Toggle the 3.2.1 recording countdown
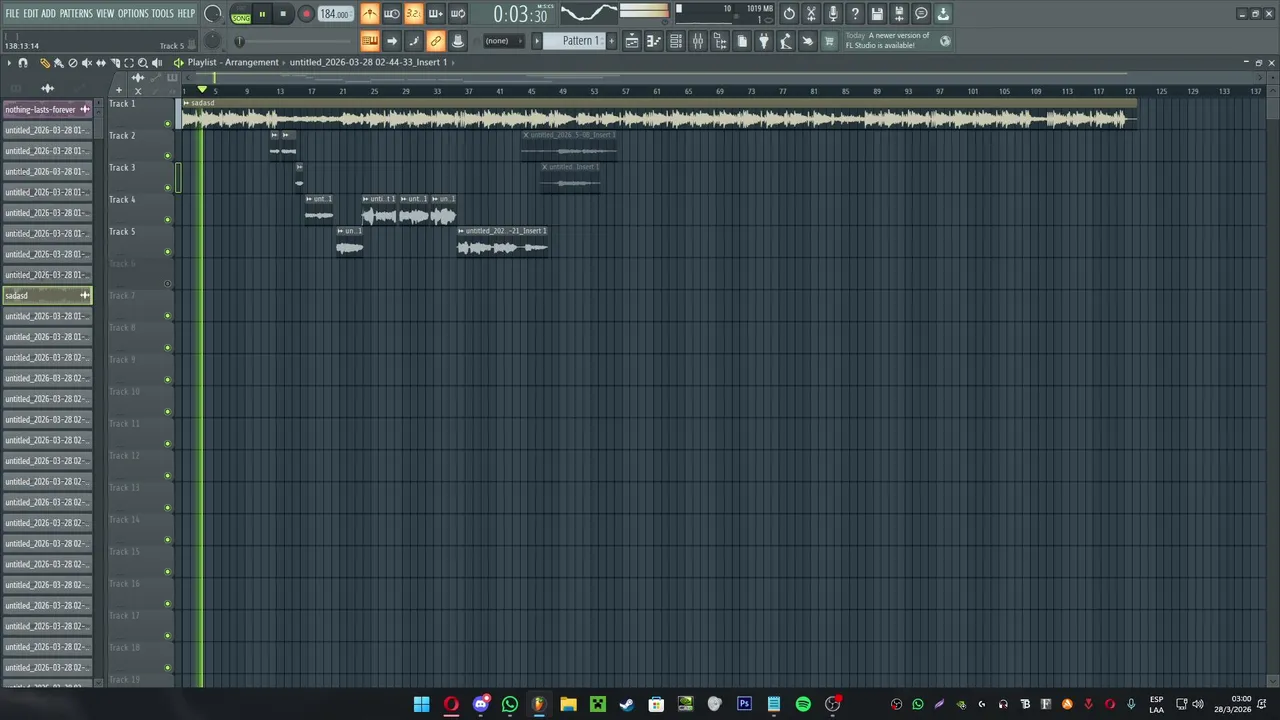This screenshot has height=720, width=1280. (413, 14)
